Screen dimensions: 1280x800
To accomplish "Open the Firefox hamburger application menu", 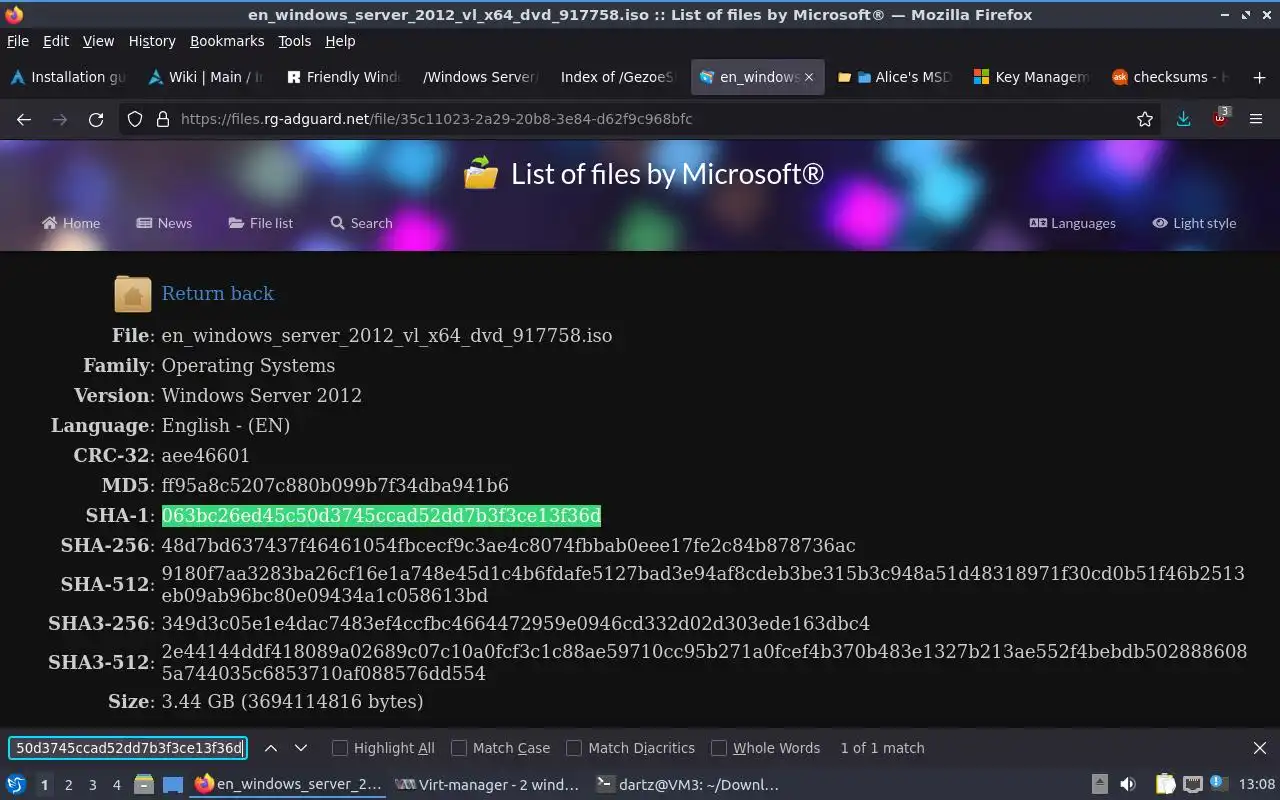I will (1256, 119).
